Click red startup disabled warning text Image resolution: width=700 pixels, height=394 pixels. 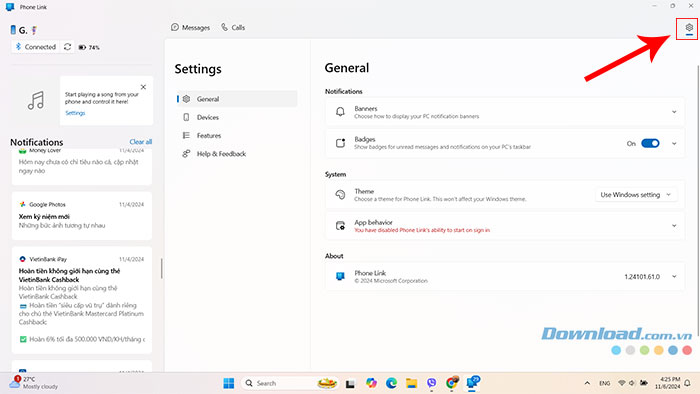(x=422, y=230)
